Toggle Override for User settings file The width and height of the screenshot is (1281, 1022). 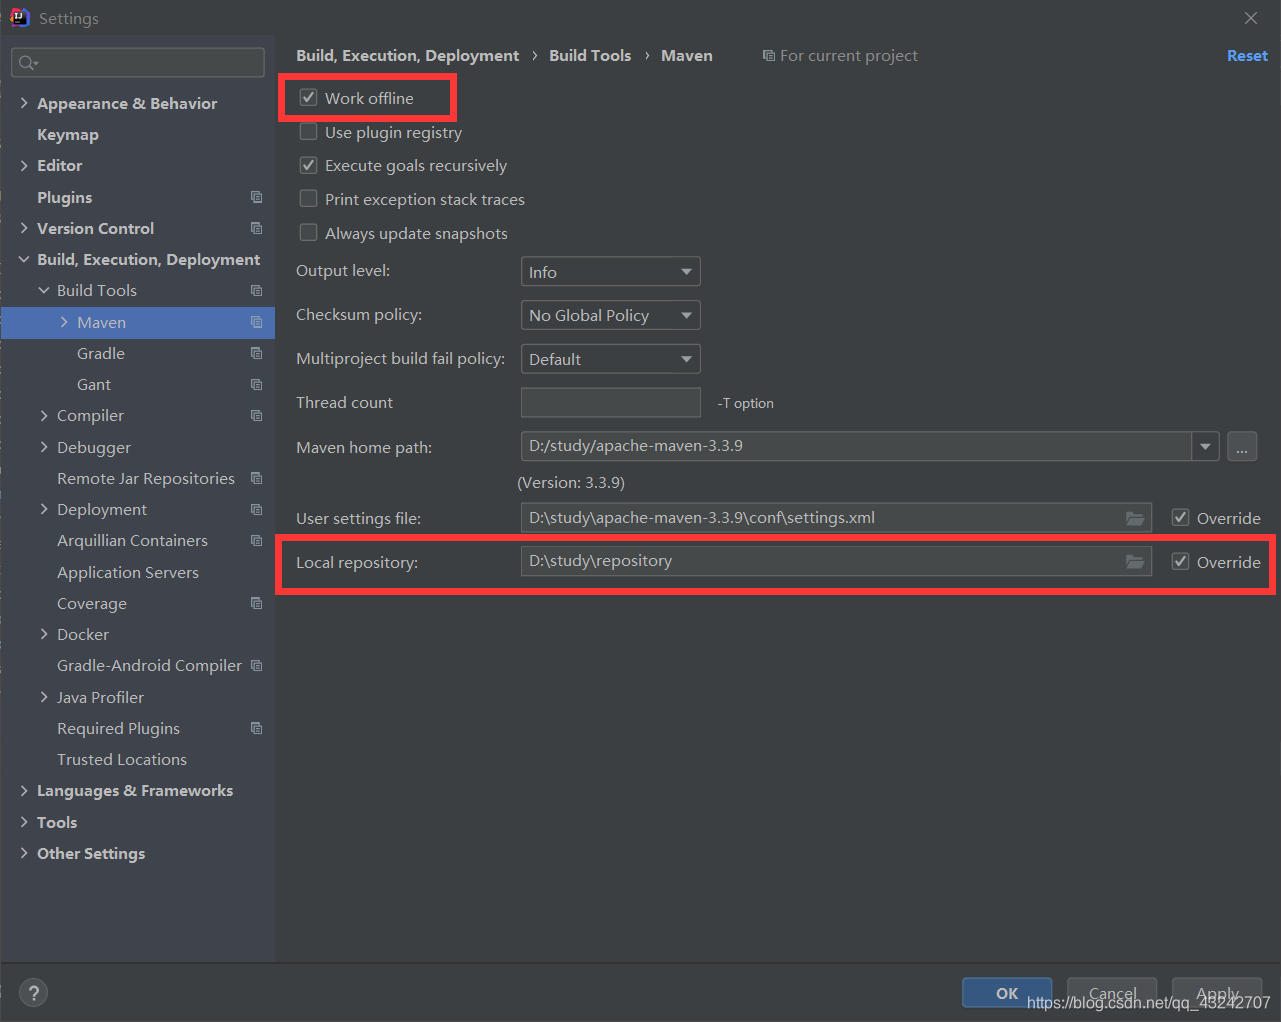pos(1180,518)
